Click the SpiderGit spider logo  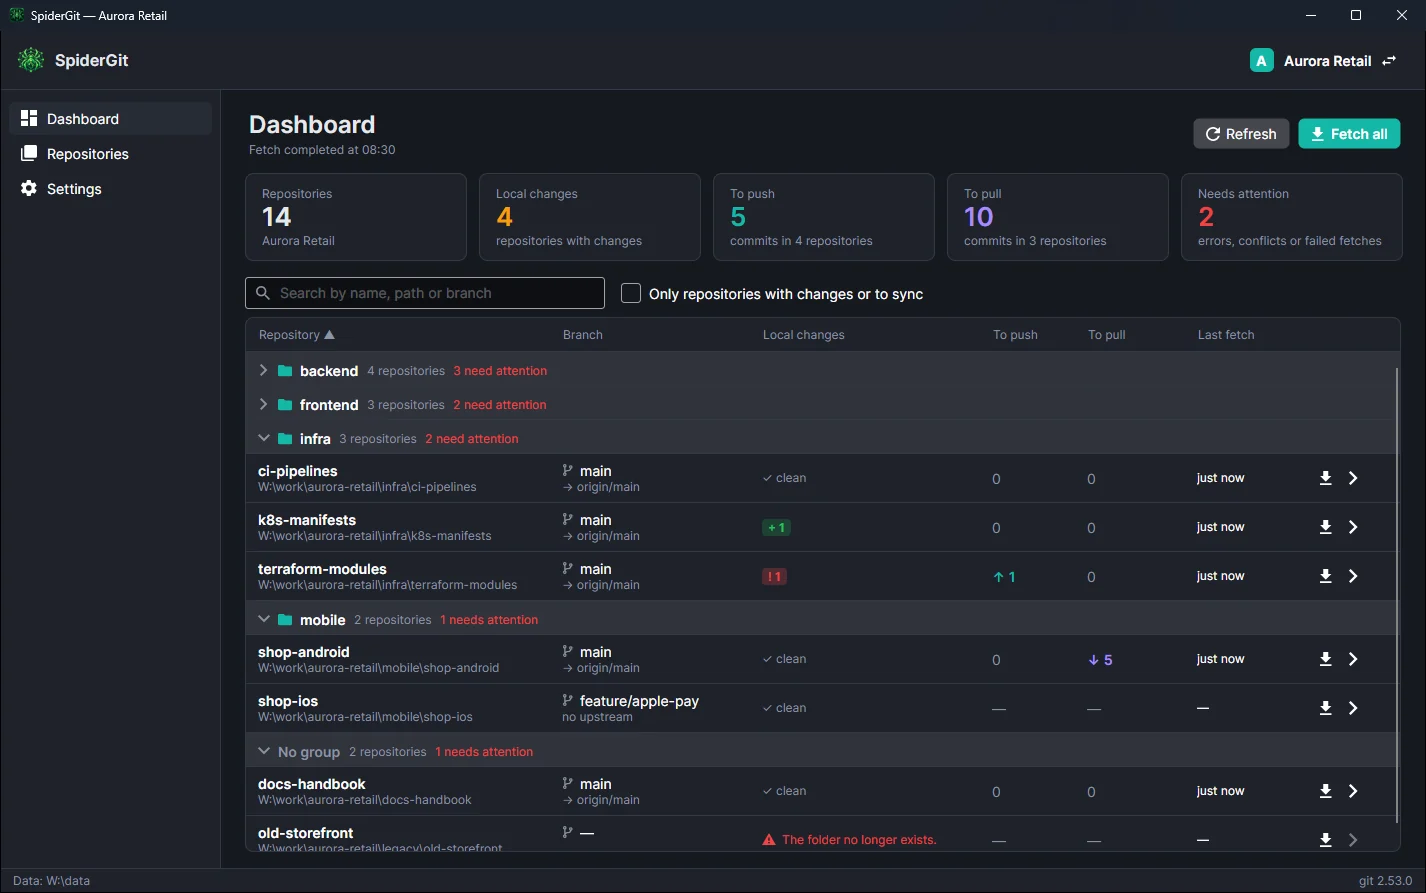click(31, 60)
